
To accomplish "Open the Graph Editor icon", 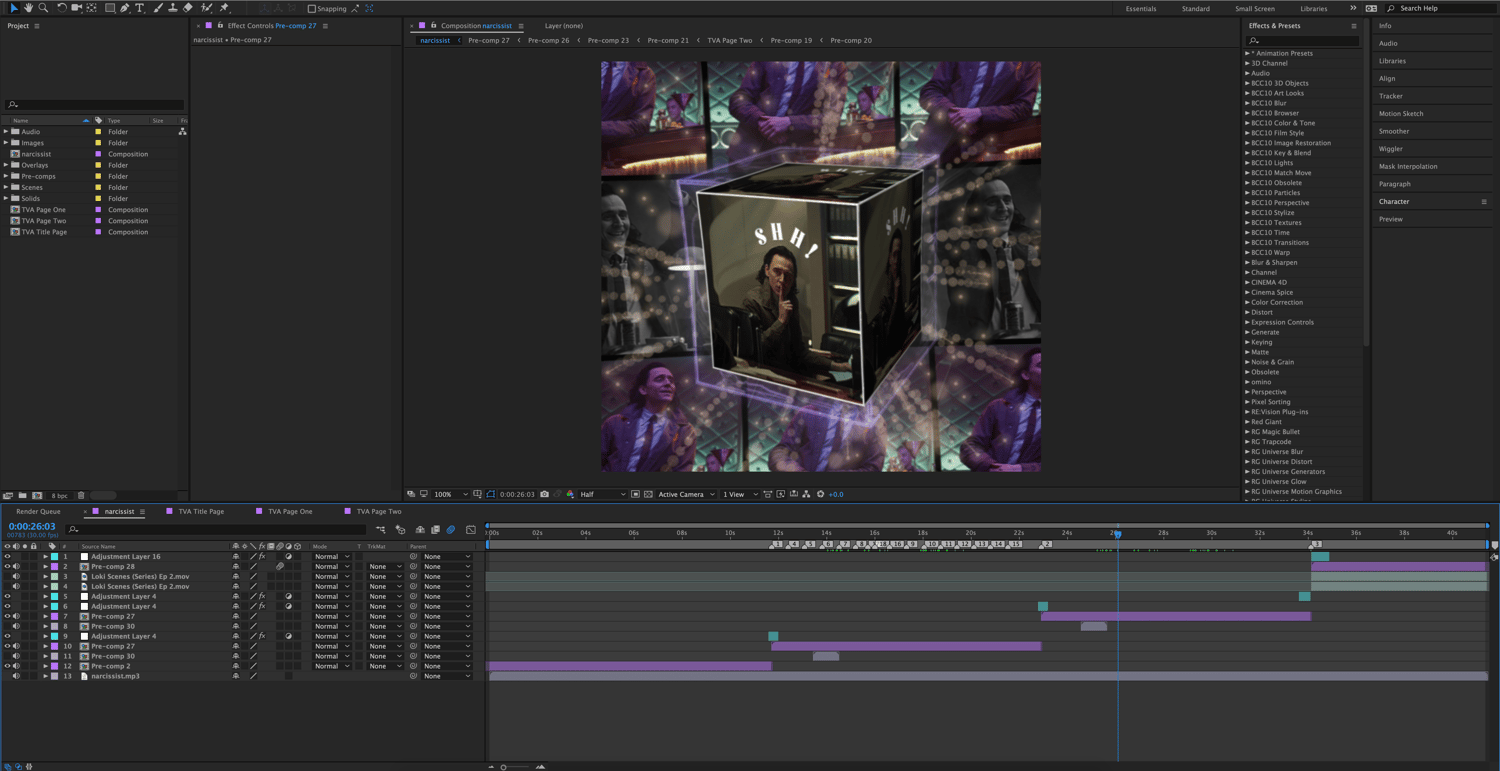I will [471, 530].
